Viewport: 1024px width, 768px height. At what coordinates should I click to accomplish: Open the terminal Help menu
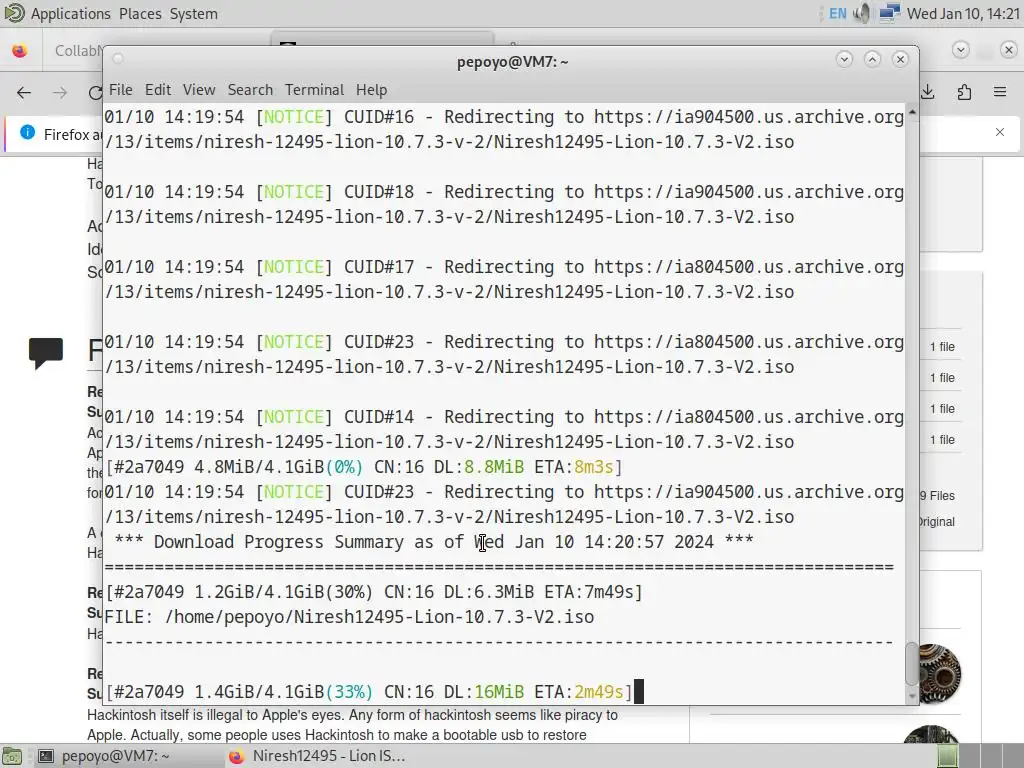[x=371, y=89]
